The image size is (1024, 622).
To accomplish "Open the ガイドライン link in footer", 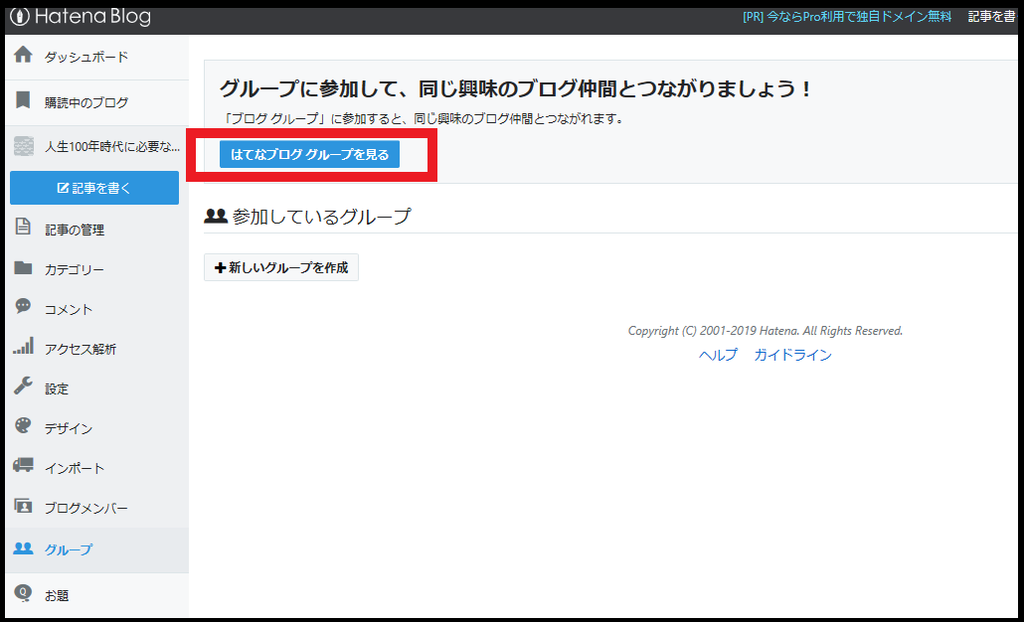I will [x=793, y=355].
